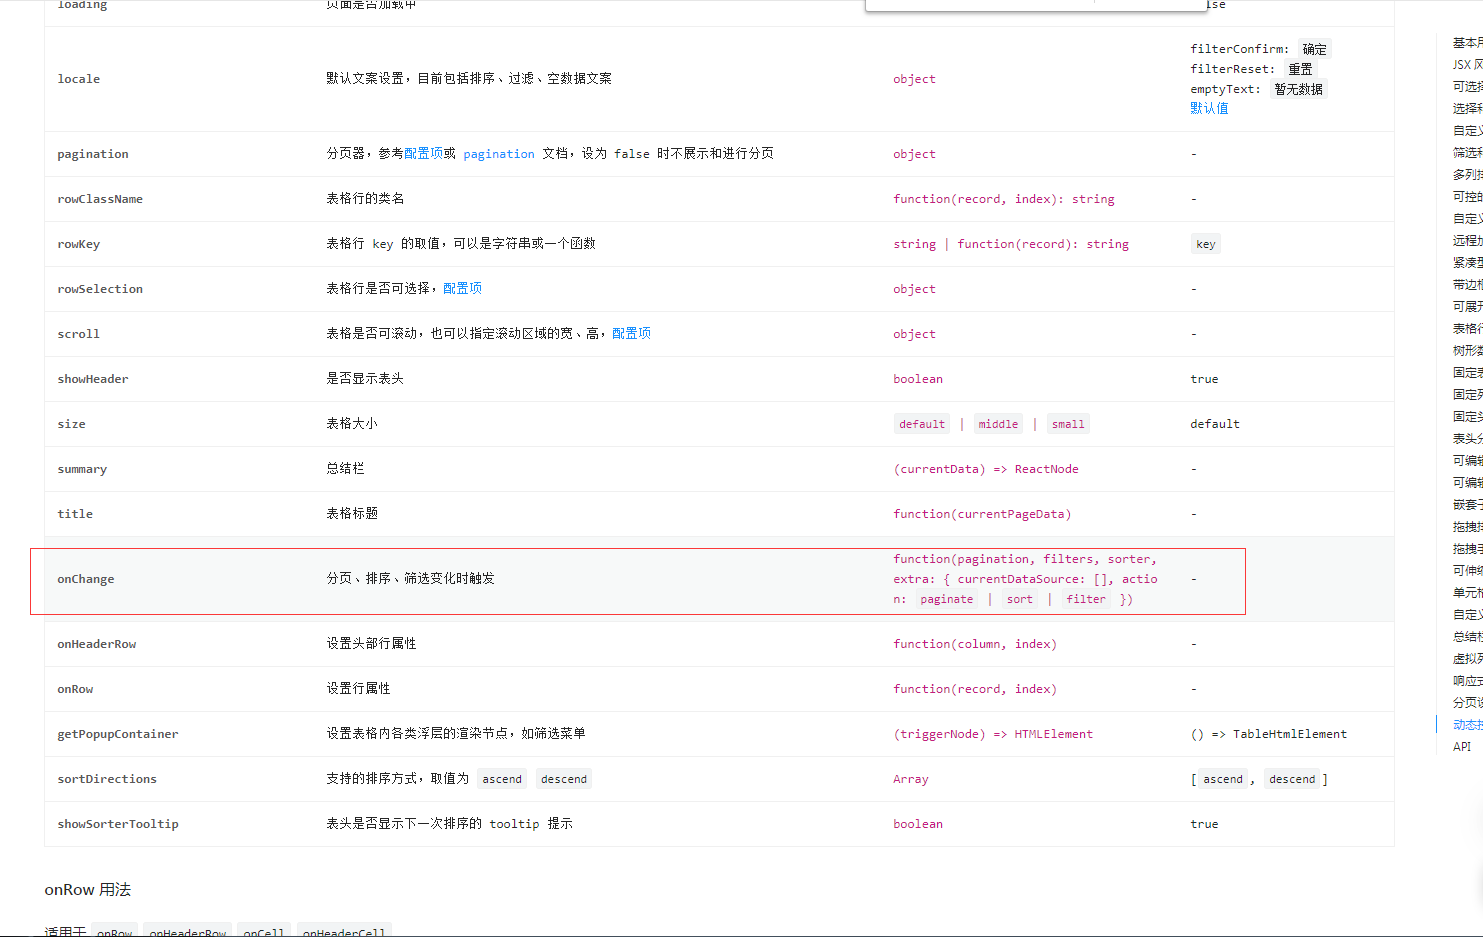The height and width of the screenshot is (937, 1483).
Task: Click the '(triggerNode) => HTMLElement' type text
Action: click(993, 734)
